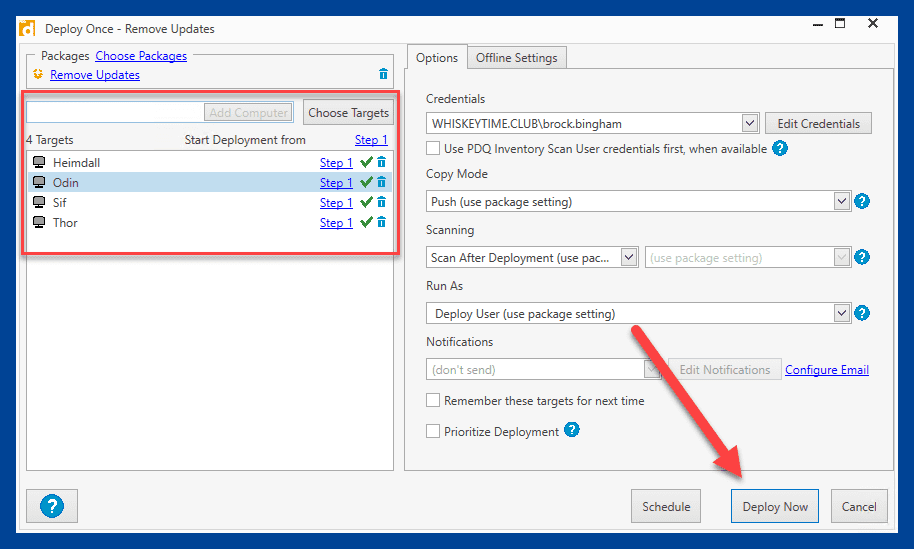Expand the Run As Deploy User dropdown
This screenshot has width=914, height=549.
[x=841, y=313]
